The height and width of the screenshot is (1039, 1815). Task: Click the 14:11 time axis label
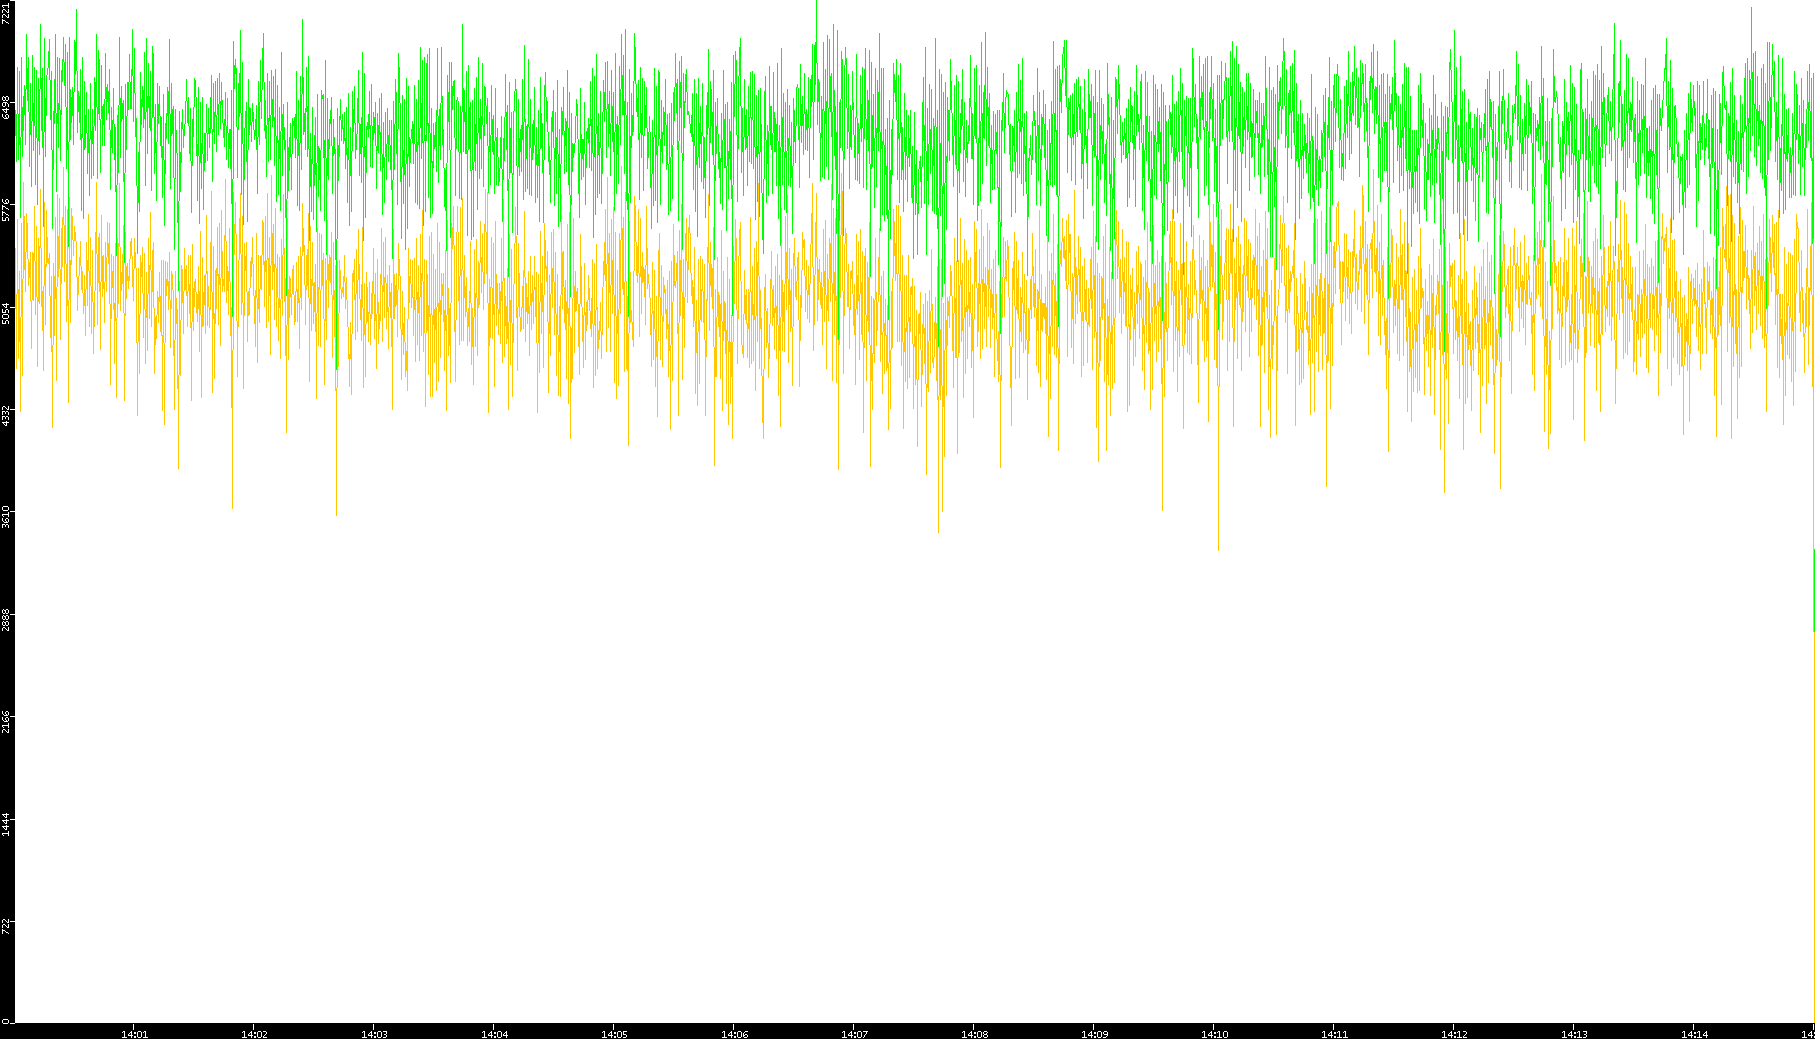[1334, 1034]
